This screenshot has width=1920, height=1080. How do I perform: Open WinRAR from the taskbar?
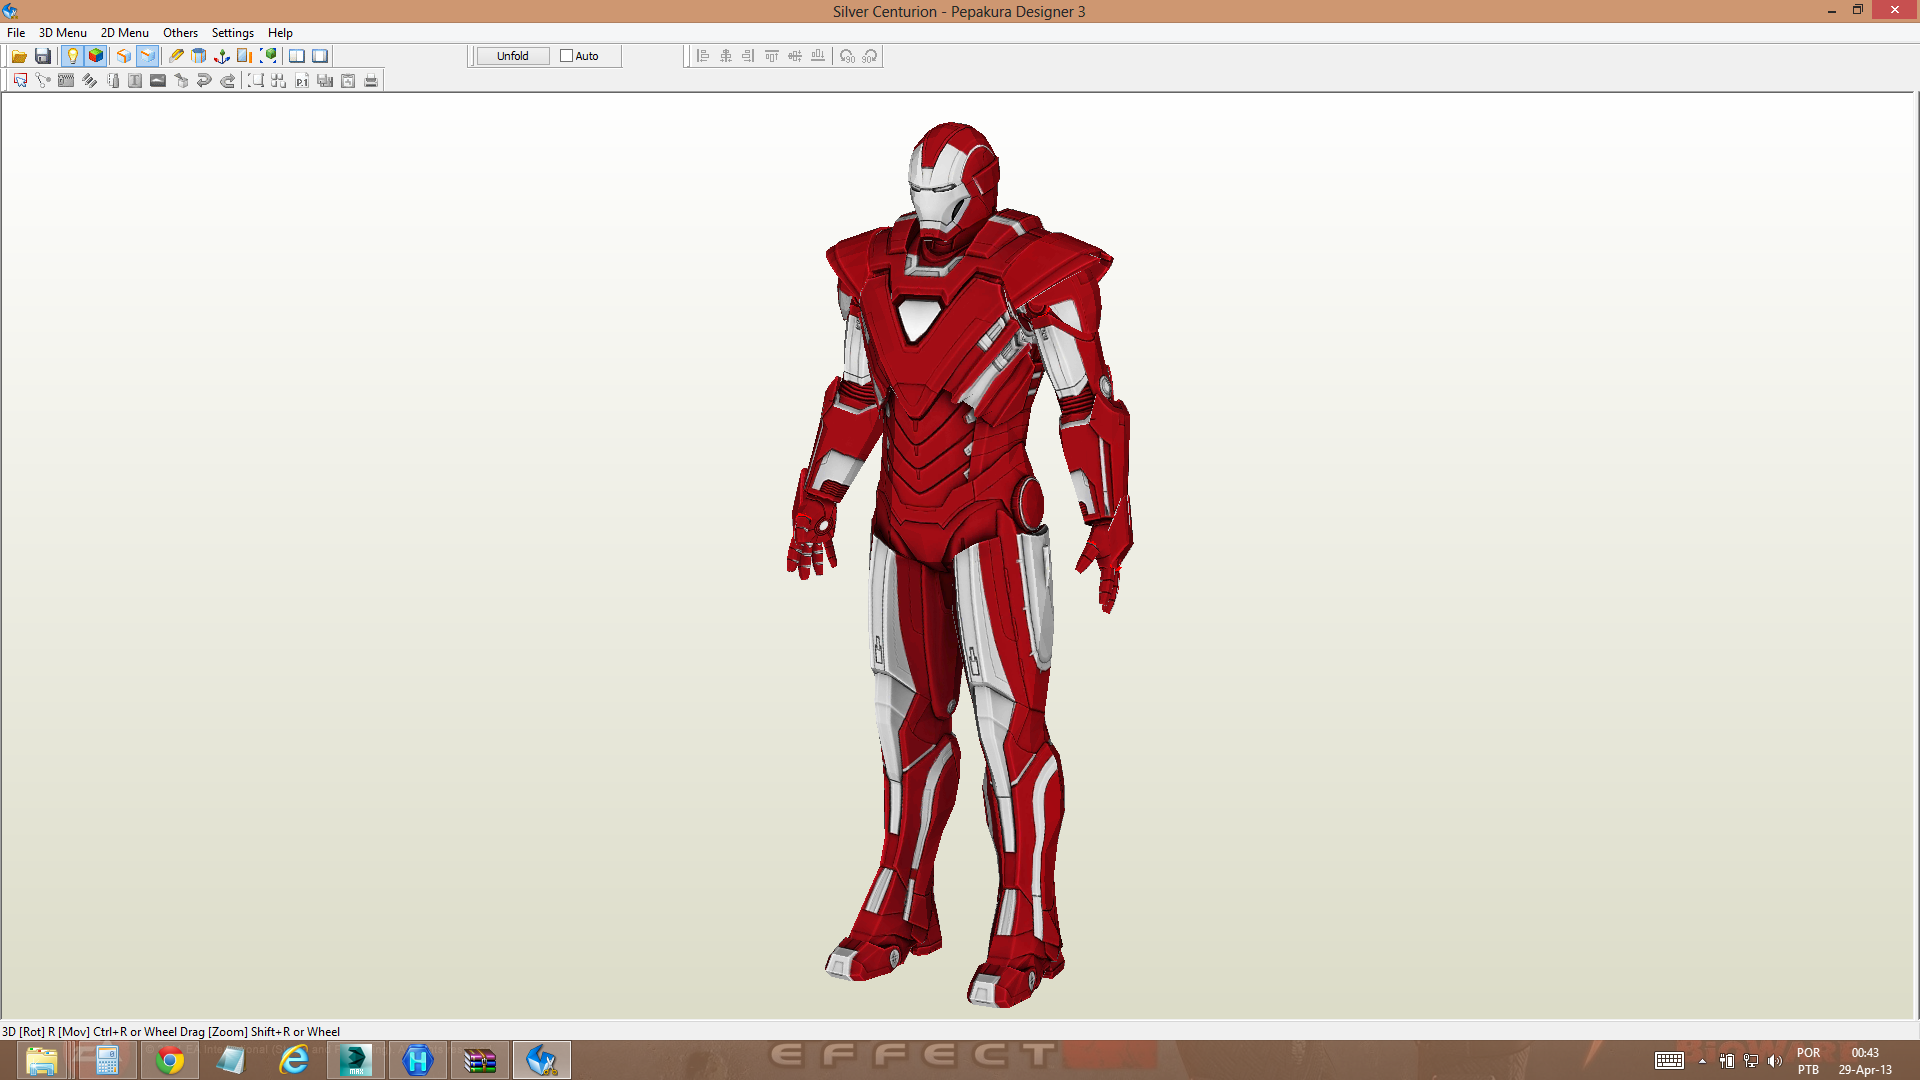coord(480,1060)
